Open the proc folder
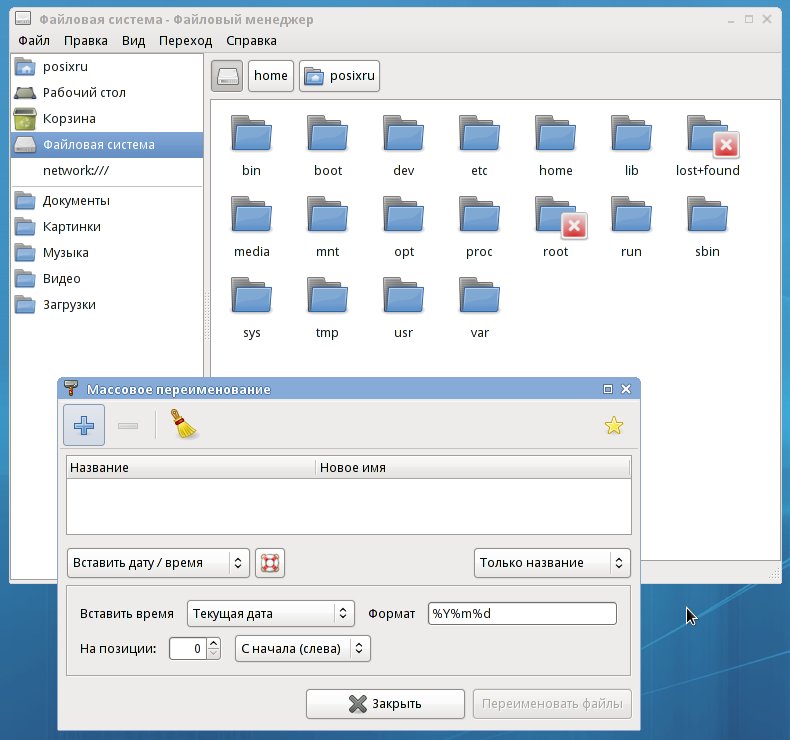Viewport: 790px width, 740px height. (479, 226)
